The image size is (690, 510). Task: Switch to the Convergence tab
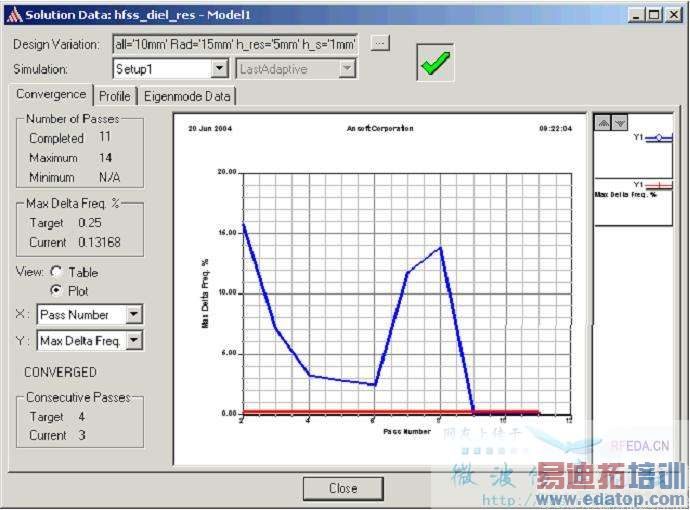[x=51, y=95]
